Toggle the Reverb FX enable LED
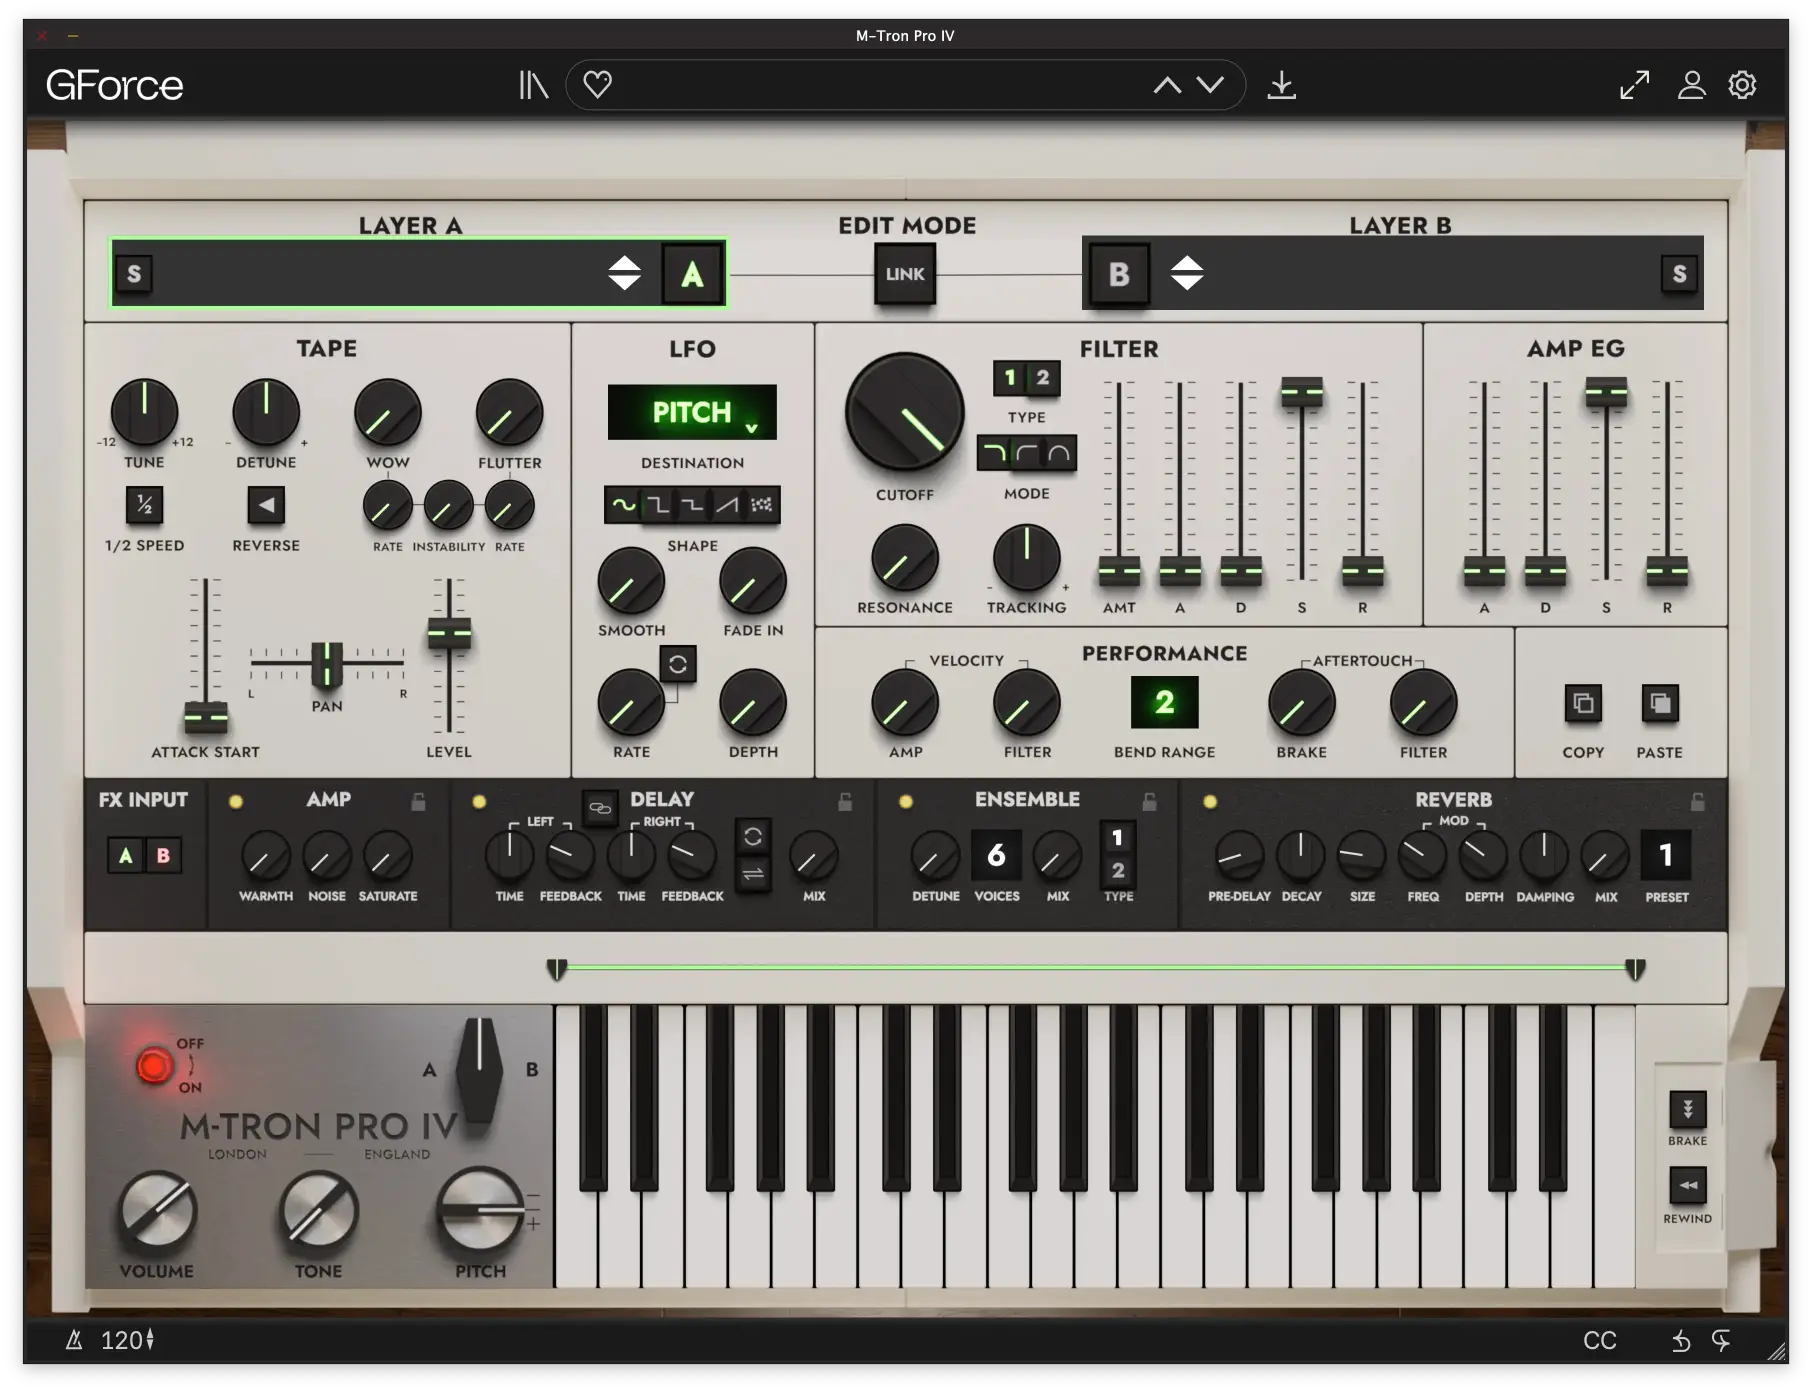 pyautogui.click(x=1210, y=801)
